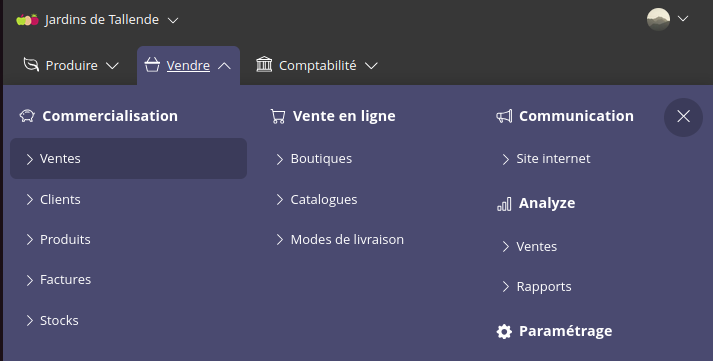Open the Factures link
This screenshot has height=361, width=713.
(x=65, y=280)
